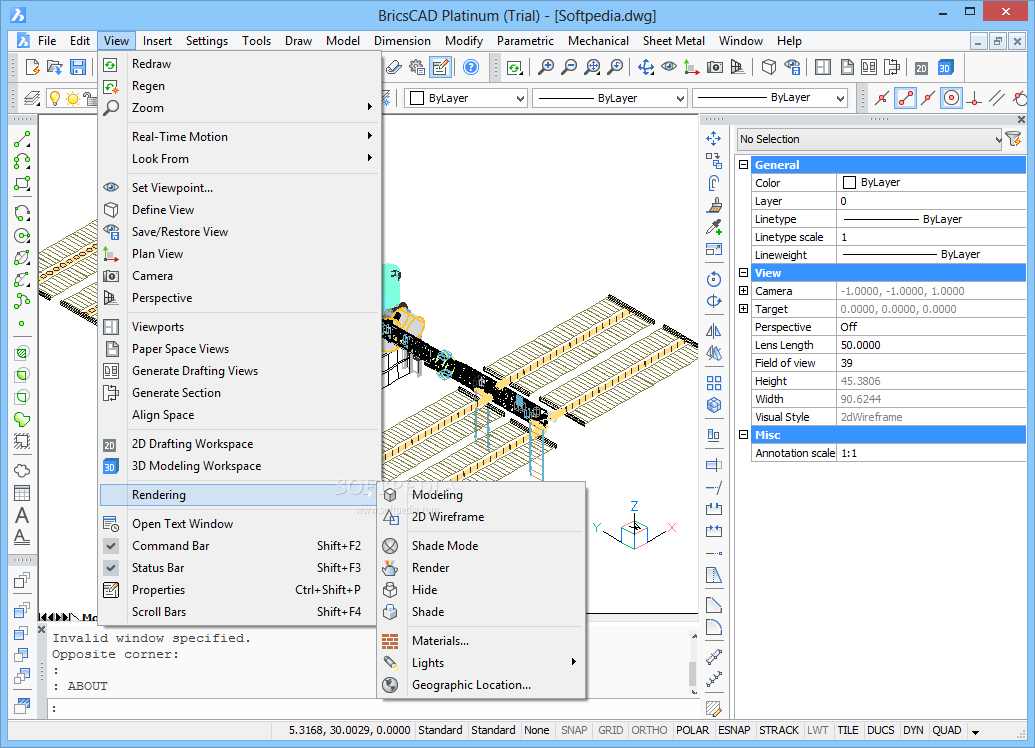Click the Materials brick icon in submenu
1035x748 pixels.
click(390, 641)
